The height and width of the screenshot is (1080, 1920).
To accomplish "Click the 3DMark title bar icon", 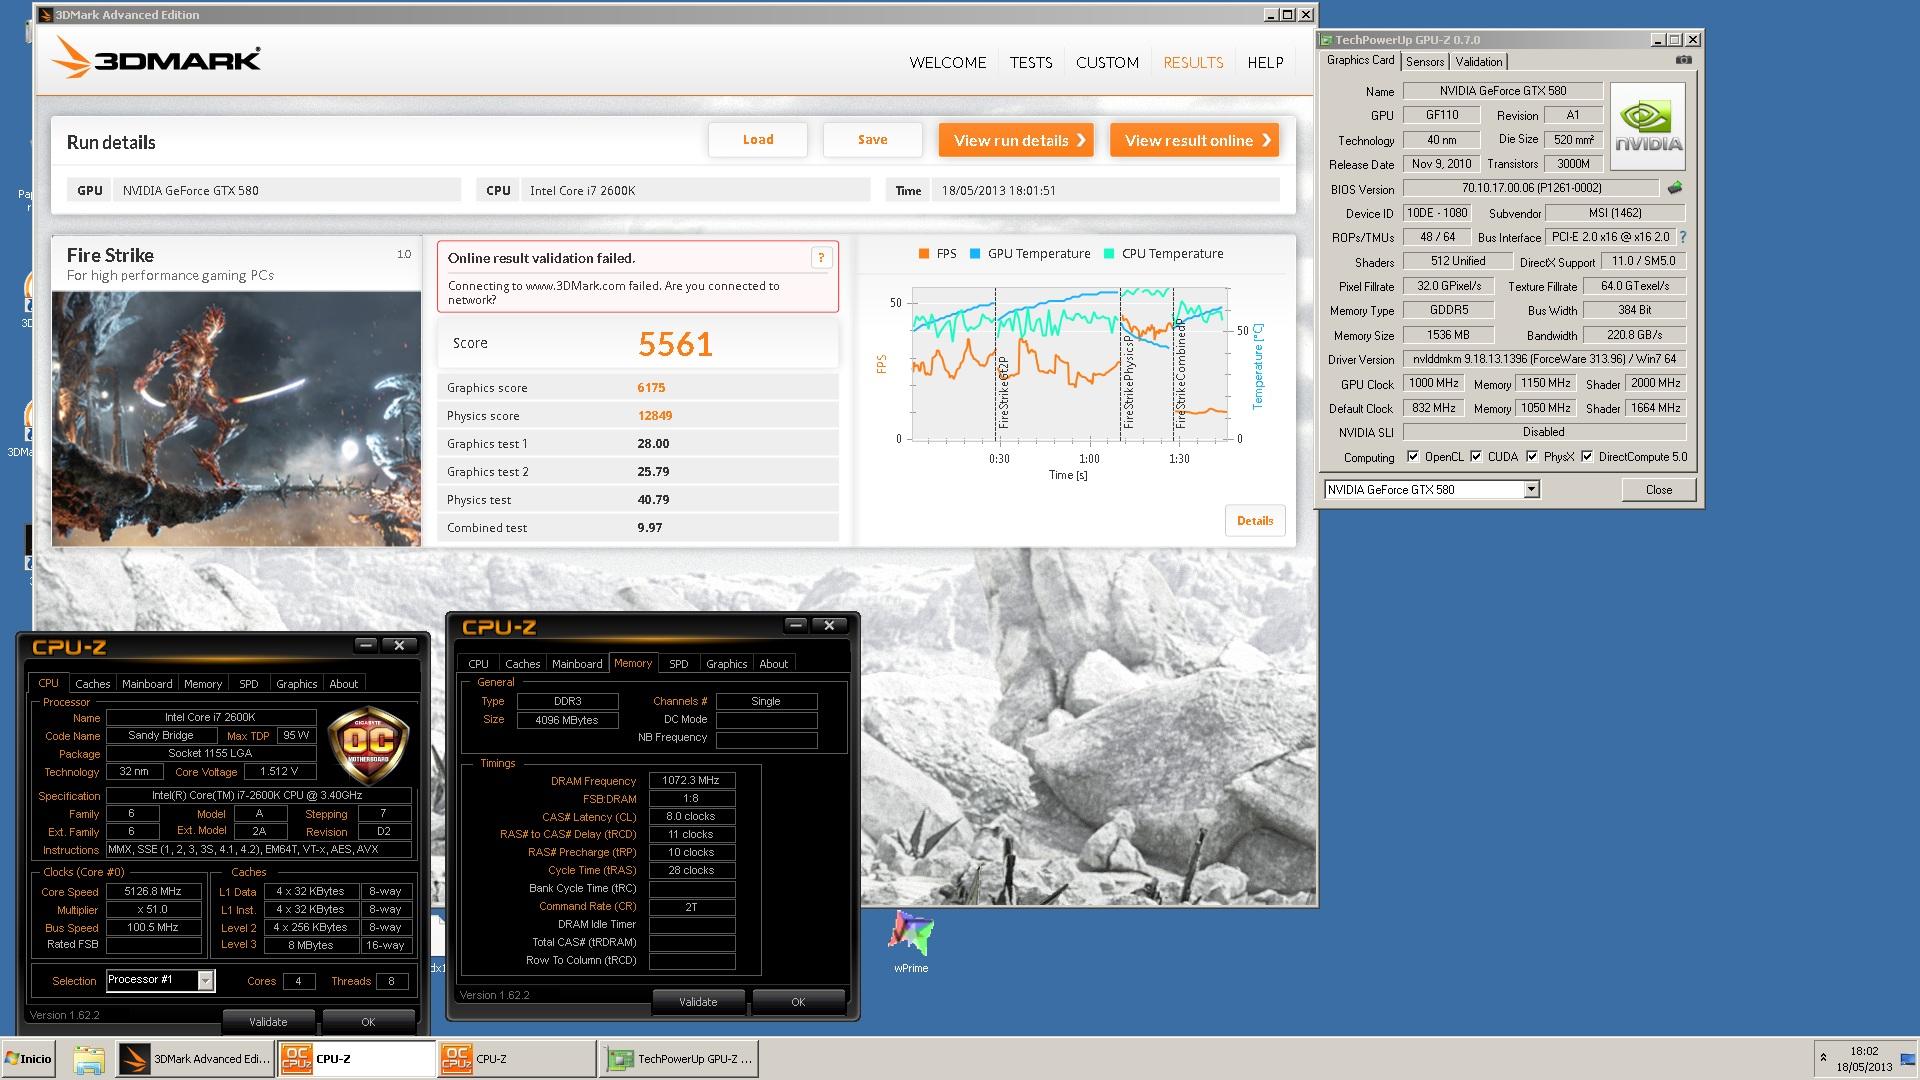I will 46,15.
